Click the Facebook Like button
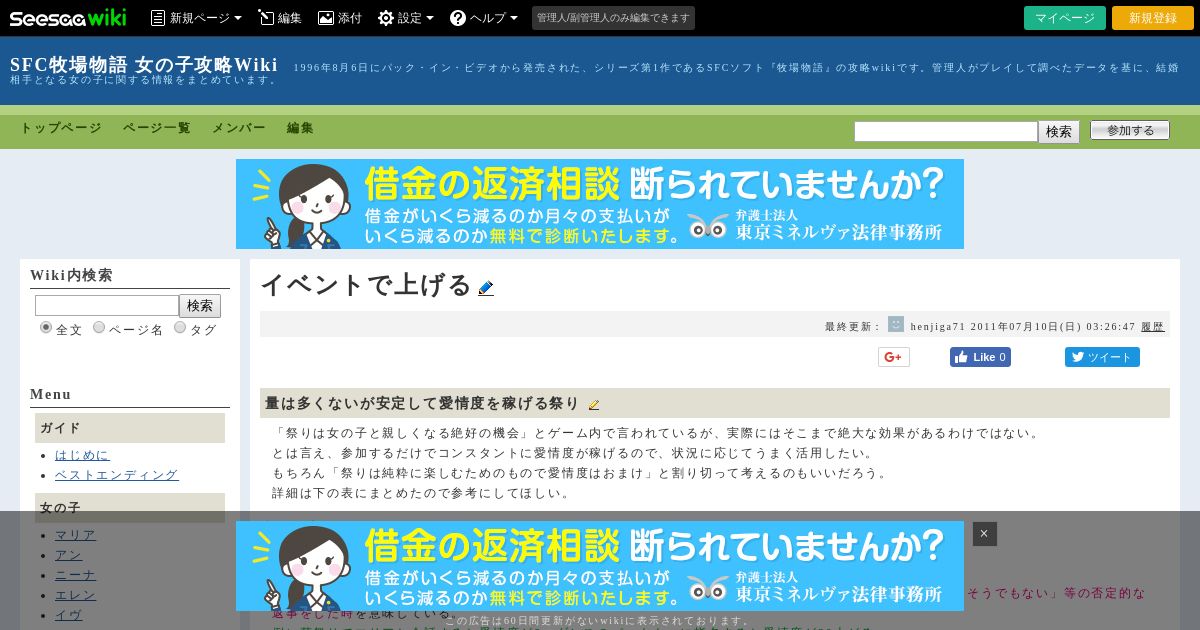Viewport: 1200px width, 630px height. pos(980,357)
